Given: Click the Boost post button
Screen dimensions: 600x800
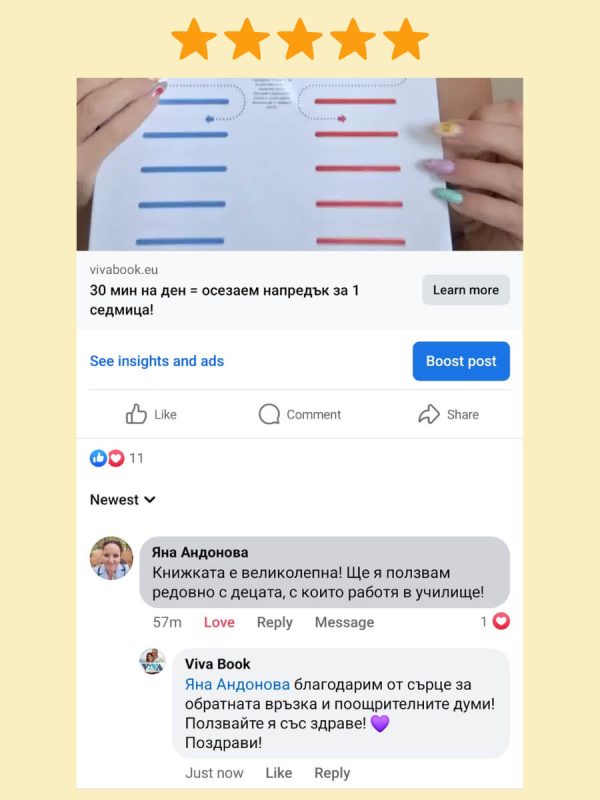Looking at the screenshot, I should 461,361.
